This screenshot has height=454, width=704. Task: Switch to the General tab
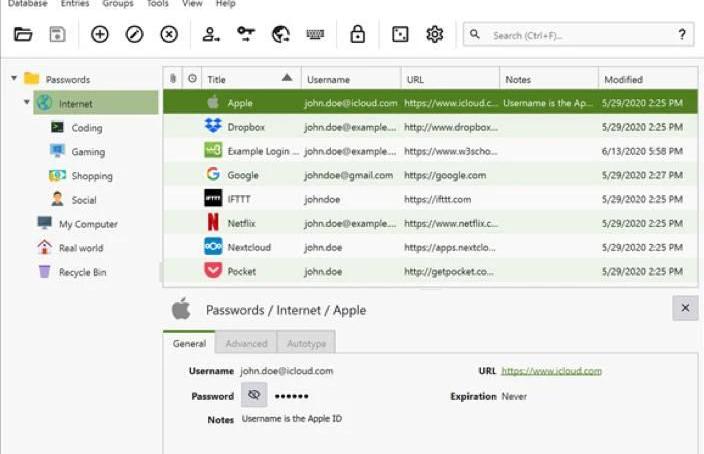click(189, 344)
